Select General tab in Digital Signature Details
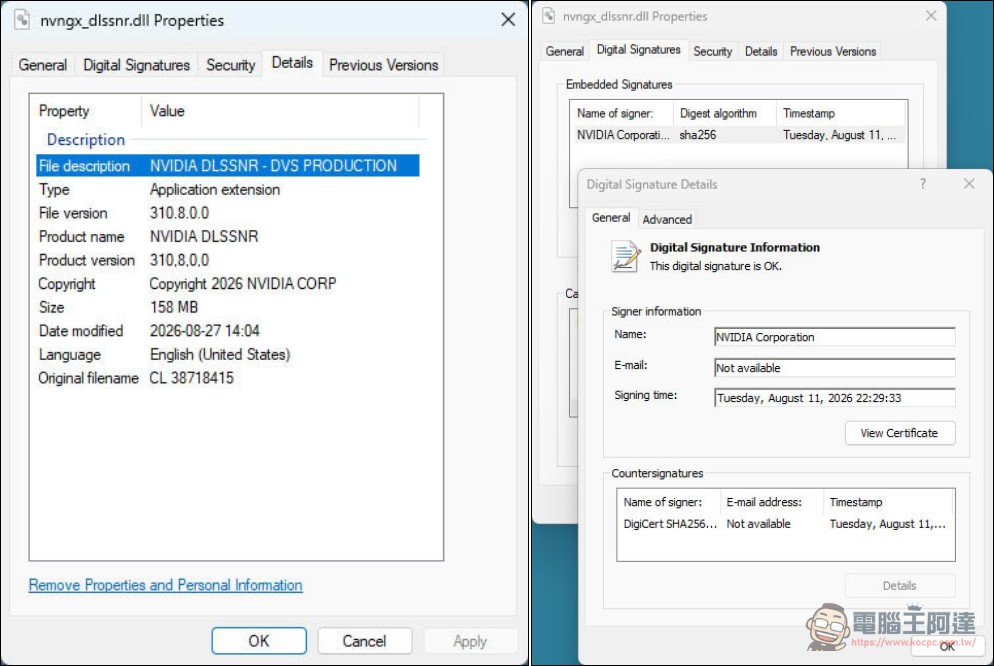The image size is (994, 666). click(x=610, y=218)
